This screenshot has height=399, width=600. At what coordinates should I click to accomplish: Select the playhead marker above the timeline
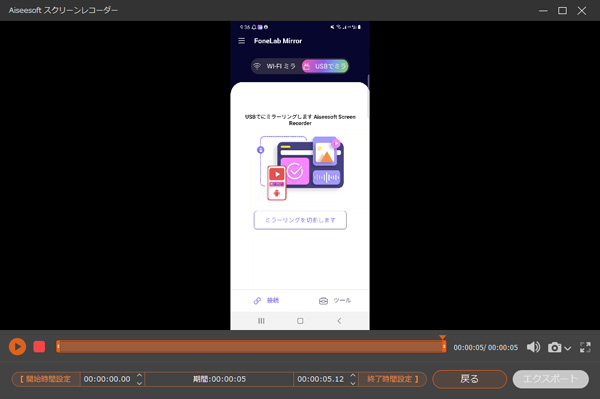click(442, 337)
